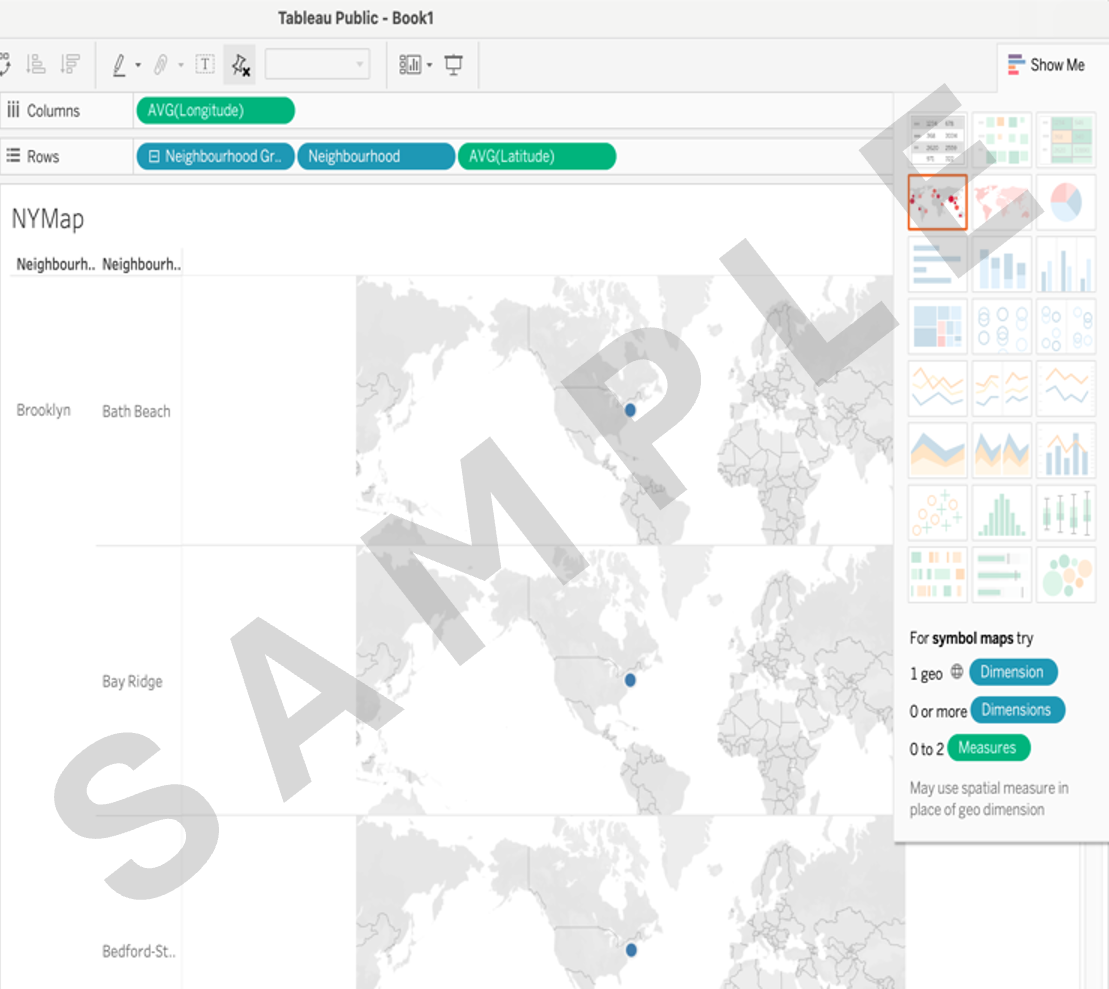Toggle the Show Me panel
The image size is (1109, 989).
[1046, 65]
